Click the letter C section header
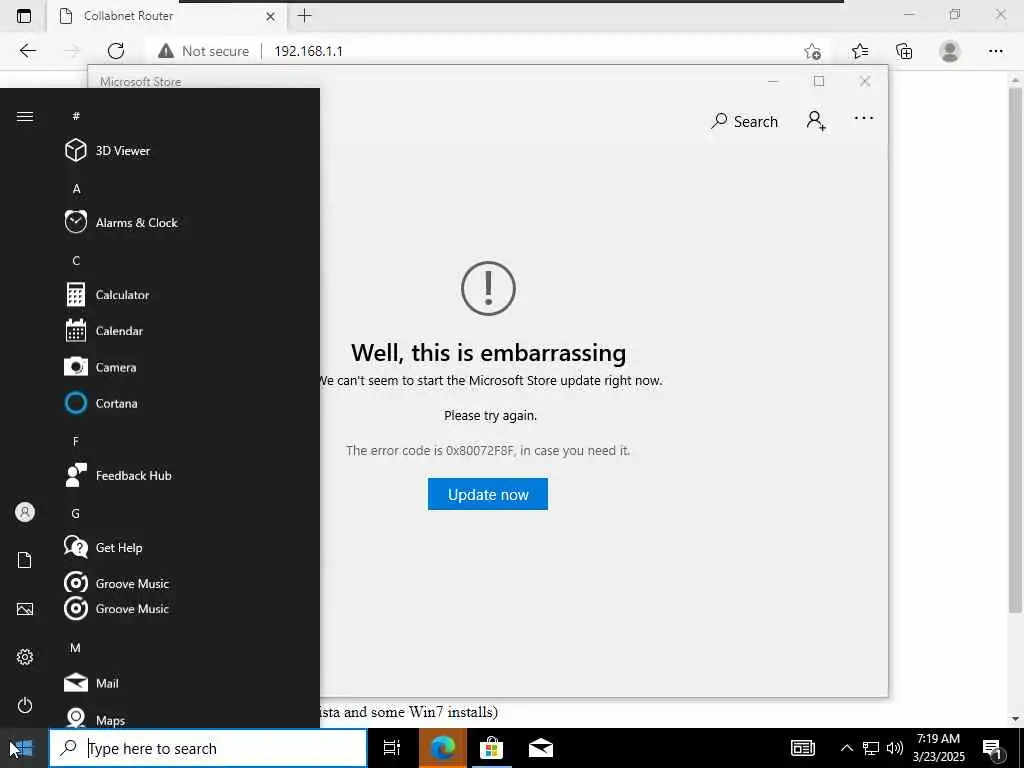This screenshot has height=768, width=1024. (x=76, y=261)
